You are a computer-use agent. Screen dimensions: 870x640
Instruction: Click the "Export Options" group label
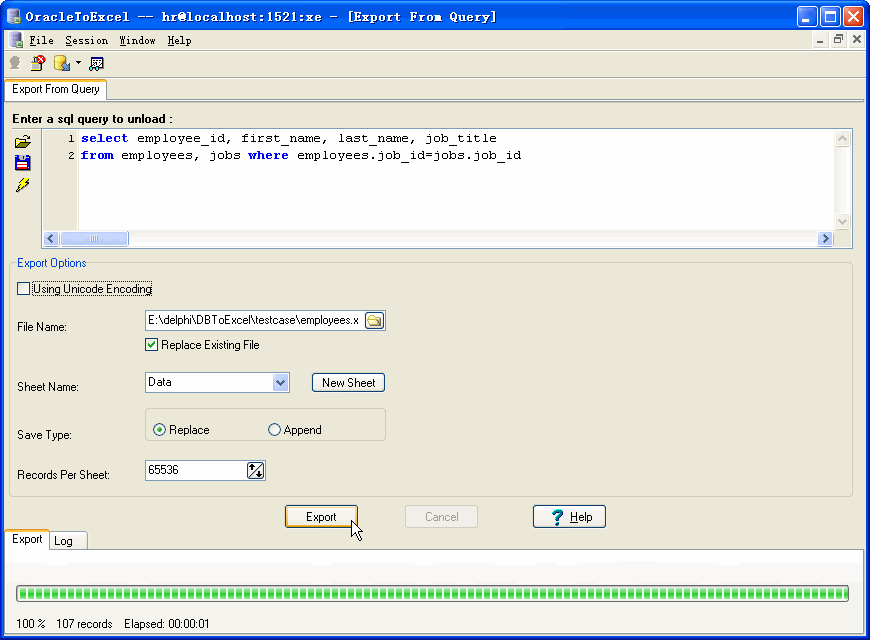pyautogui.click(x=52, y=263)
